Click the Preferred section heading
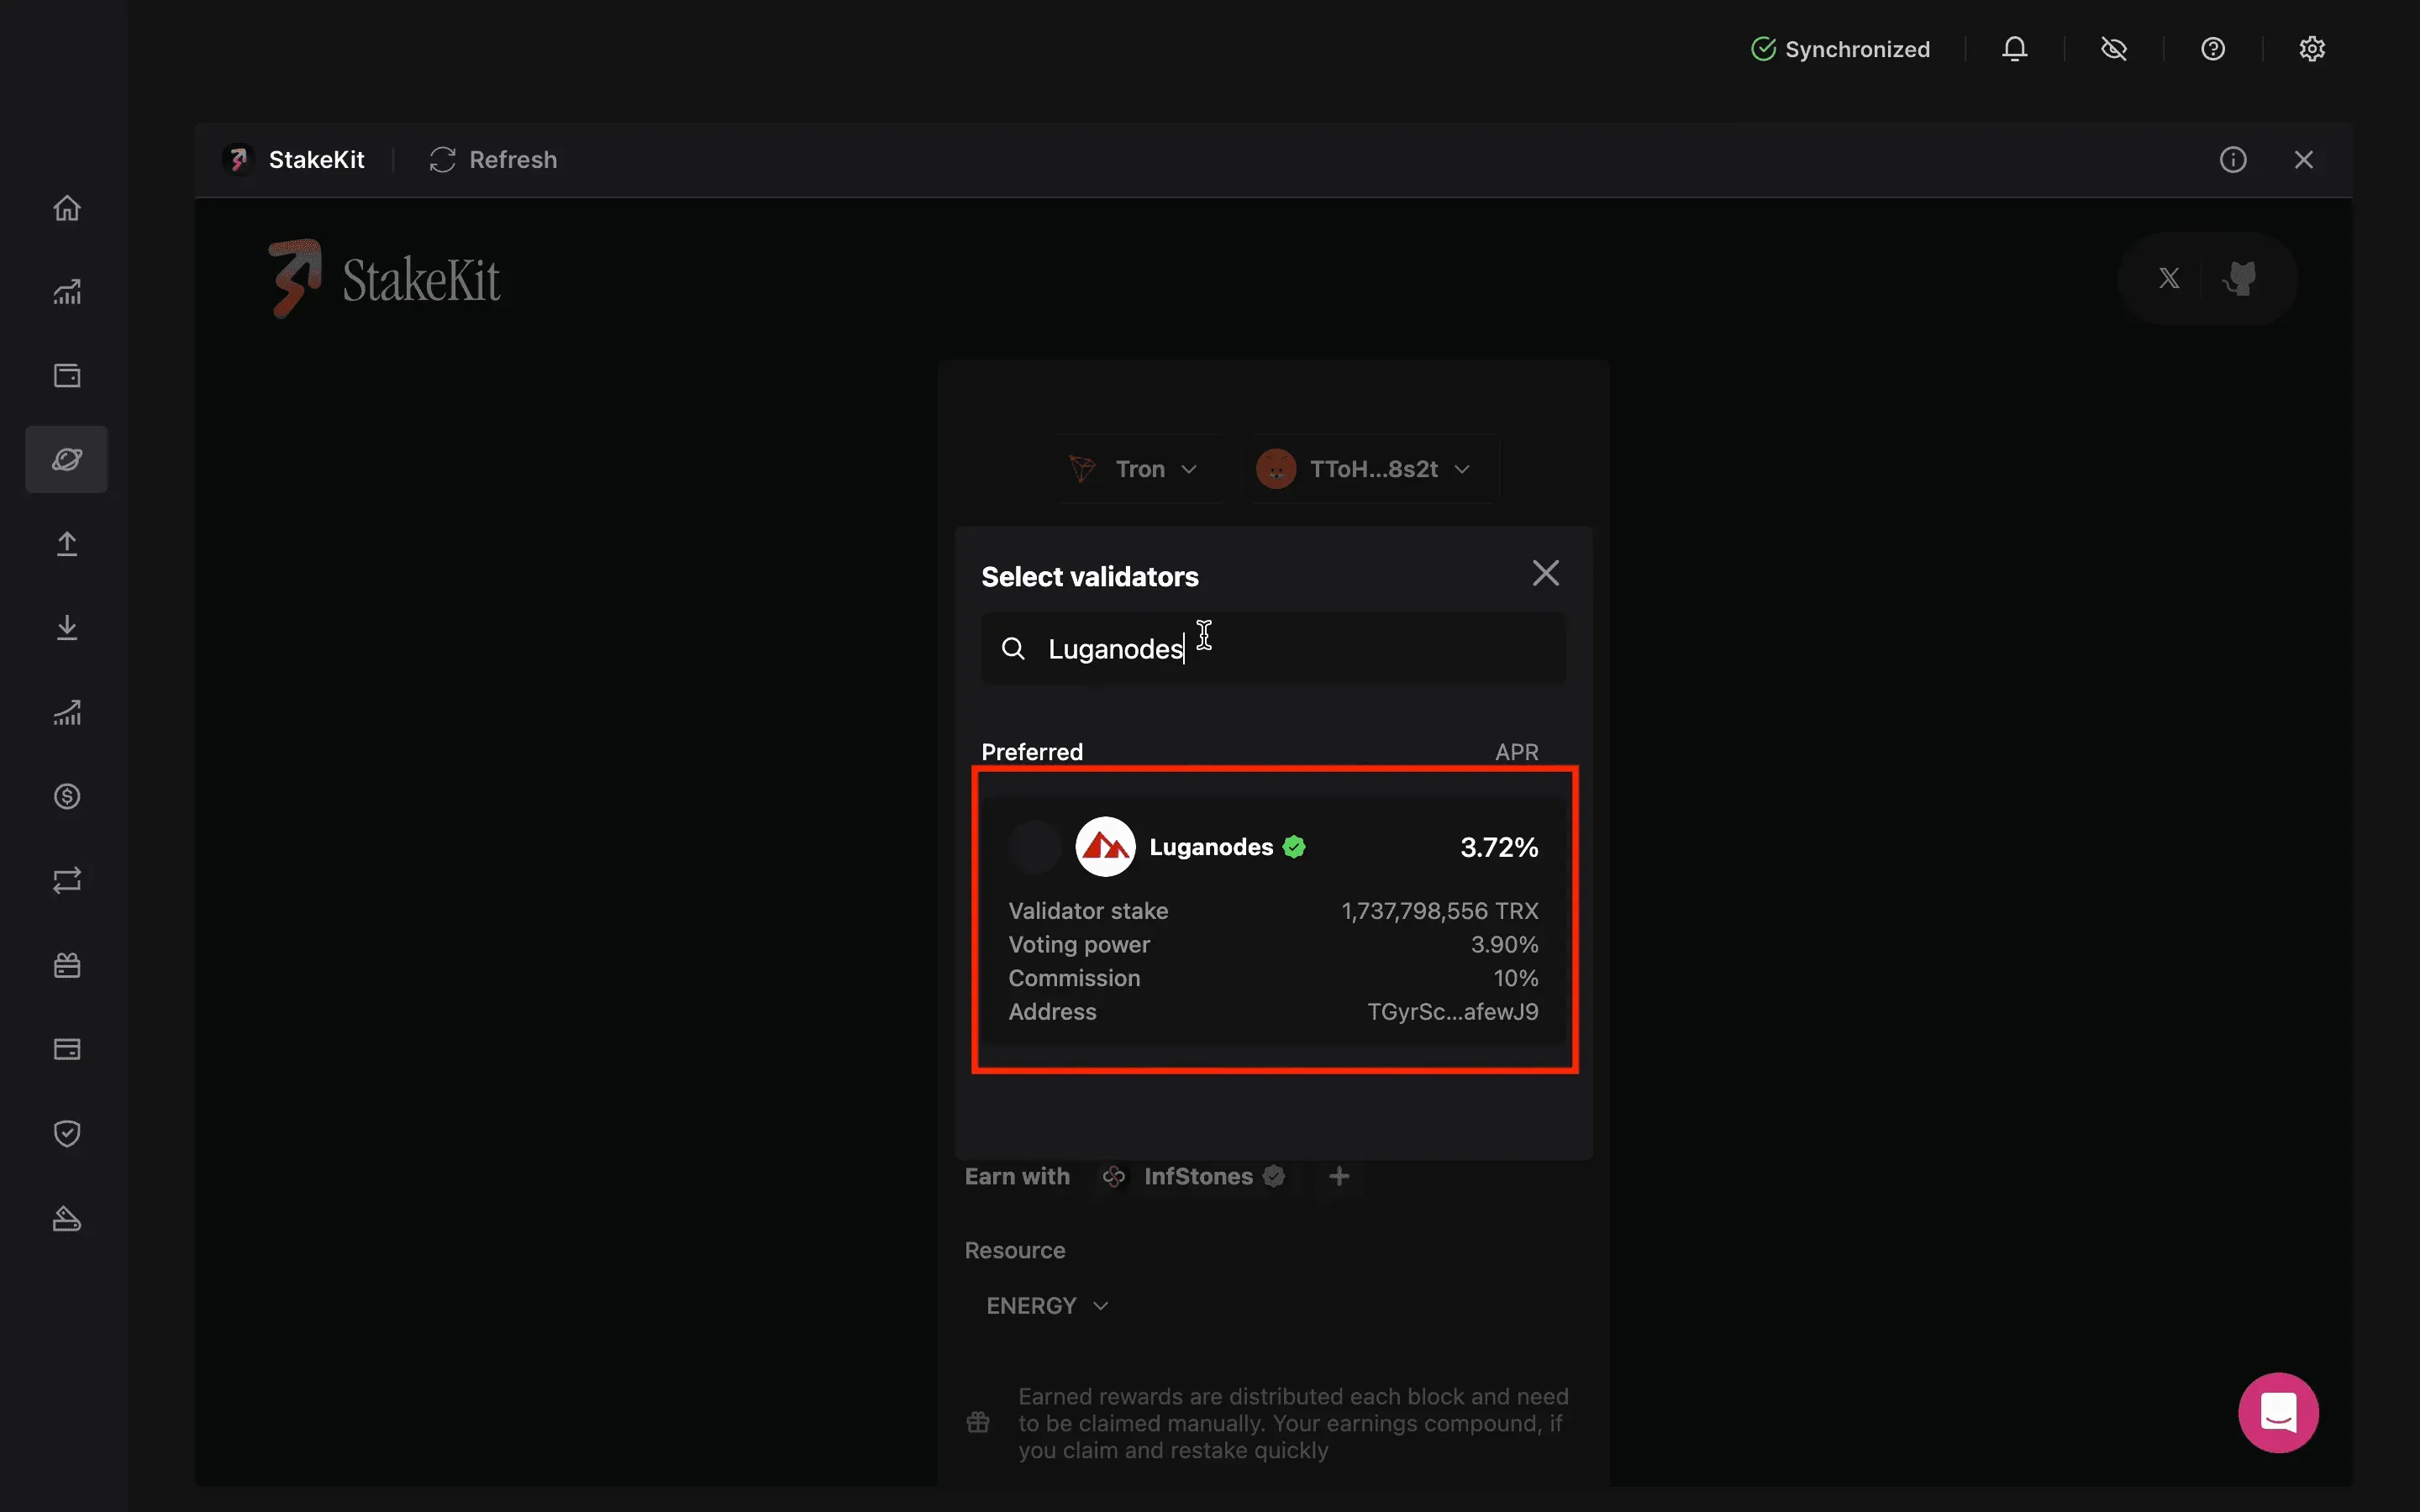The height and width of the screenshot is (1512, 2420). 1032,752
